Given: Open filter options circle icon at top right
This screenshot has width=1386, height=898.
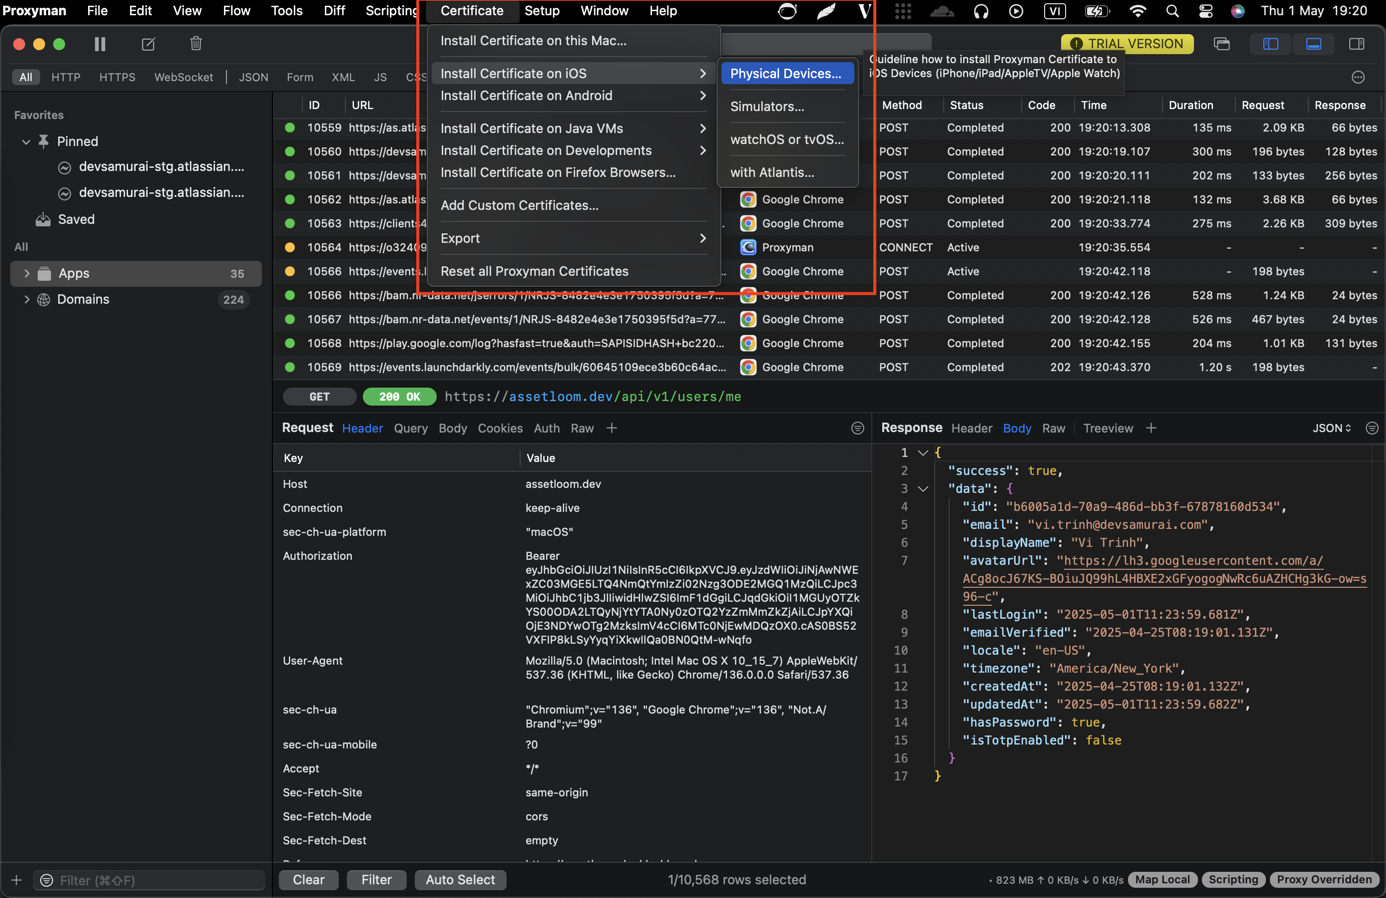Looking at the screenshot, I should pyautogui.click(x=1358, y=77).
